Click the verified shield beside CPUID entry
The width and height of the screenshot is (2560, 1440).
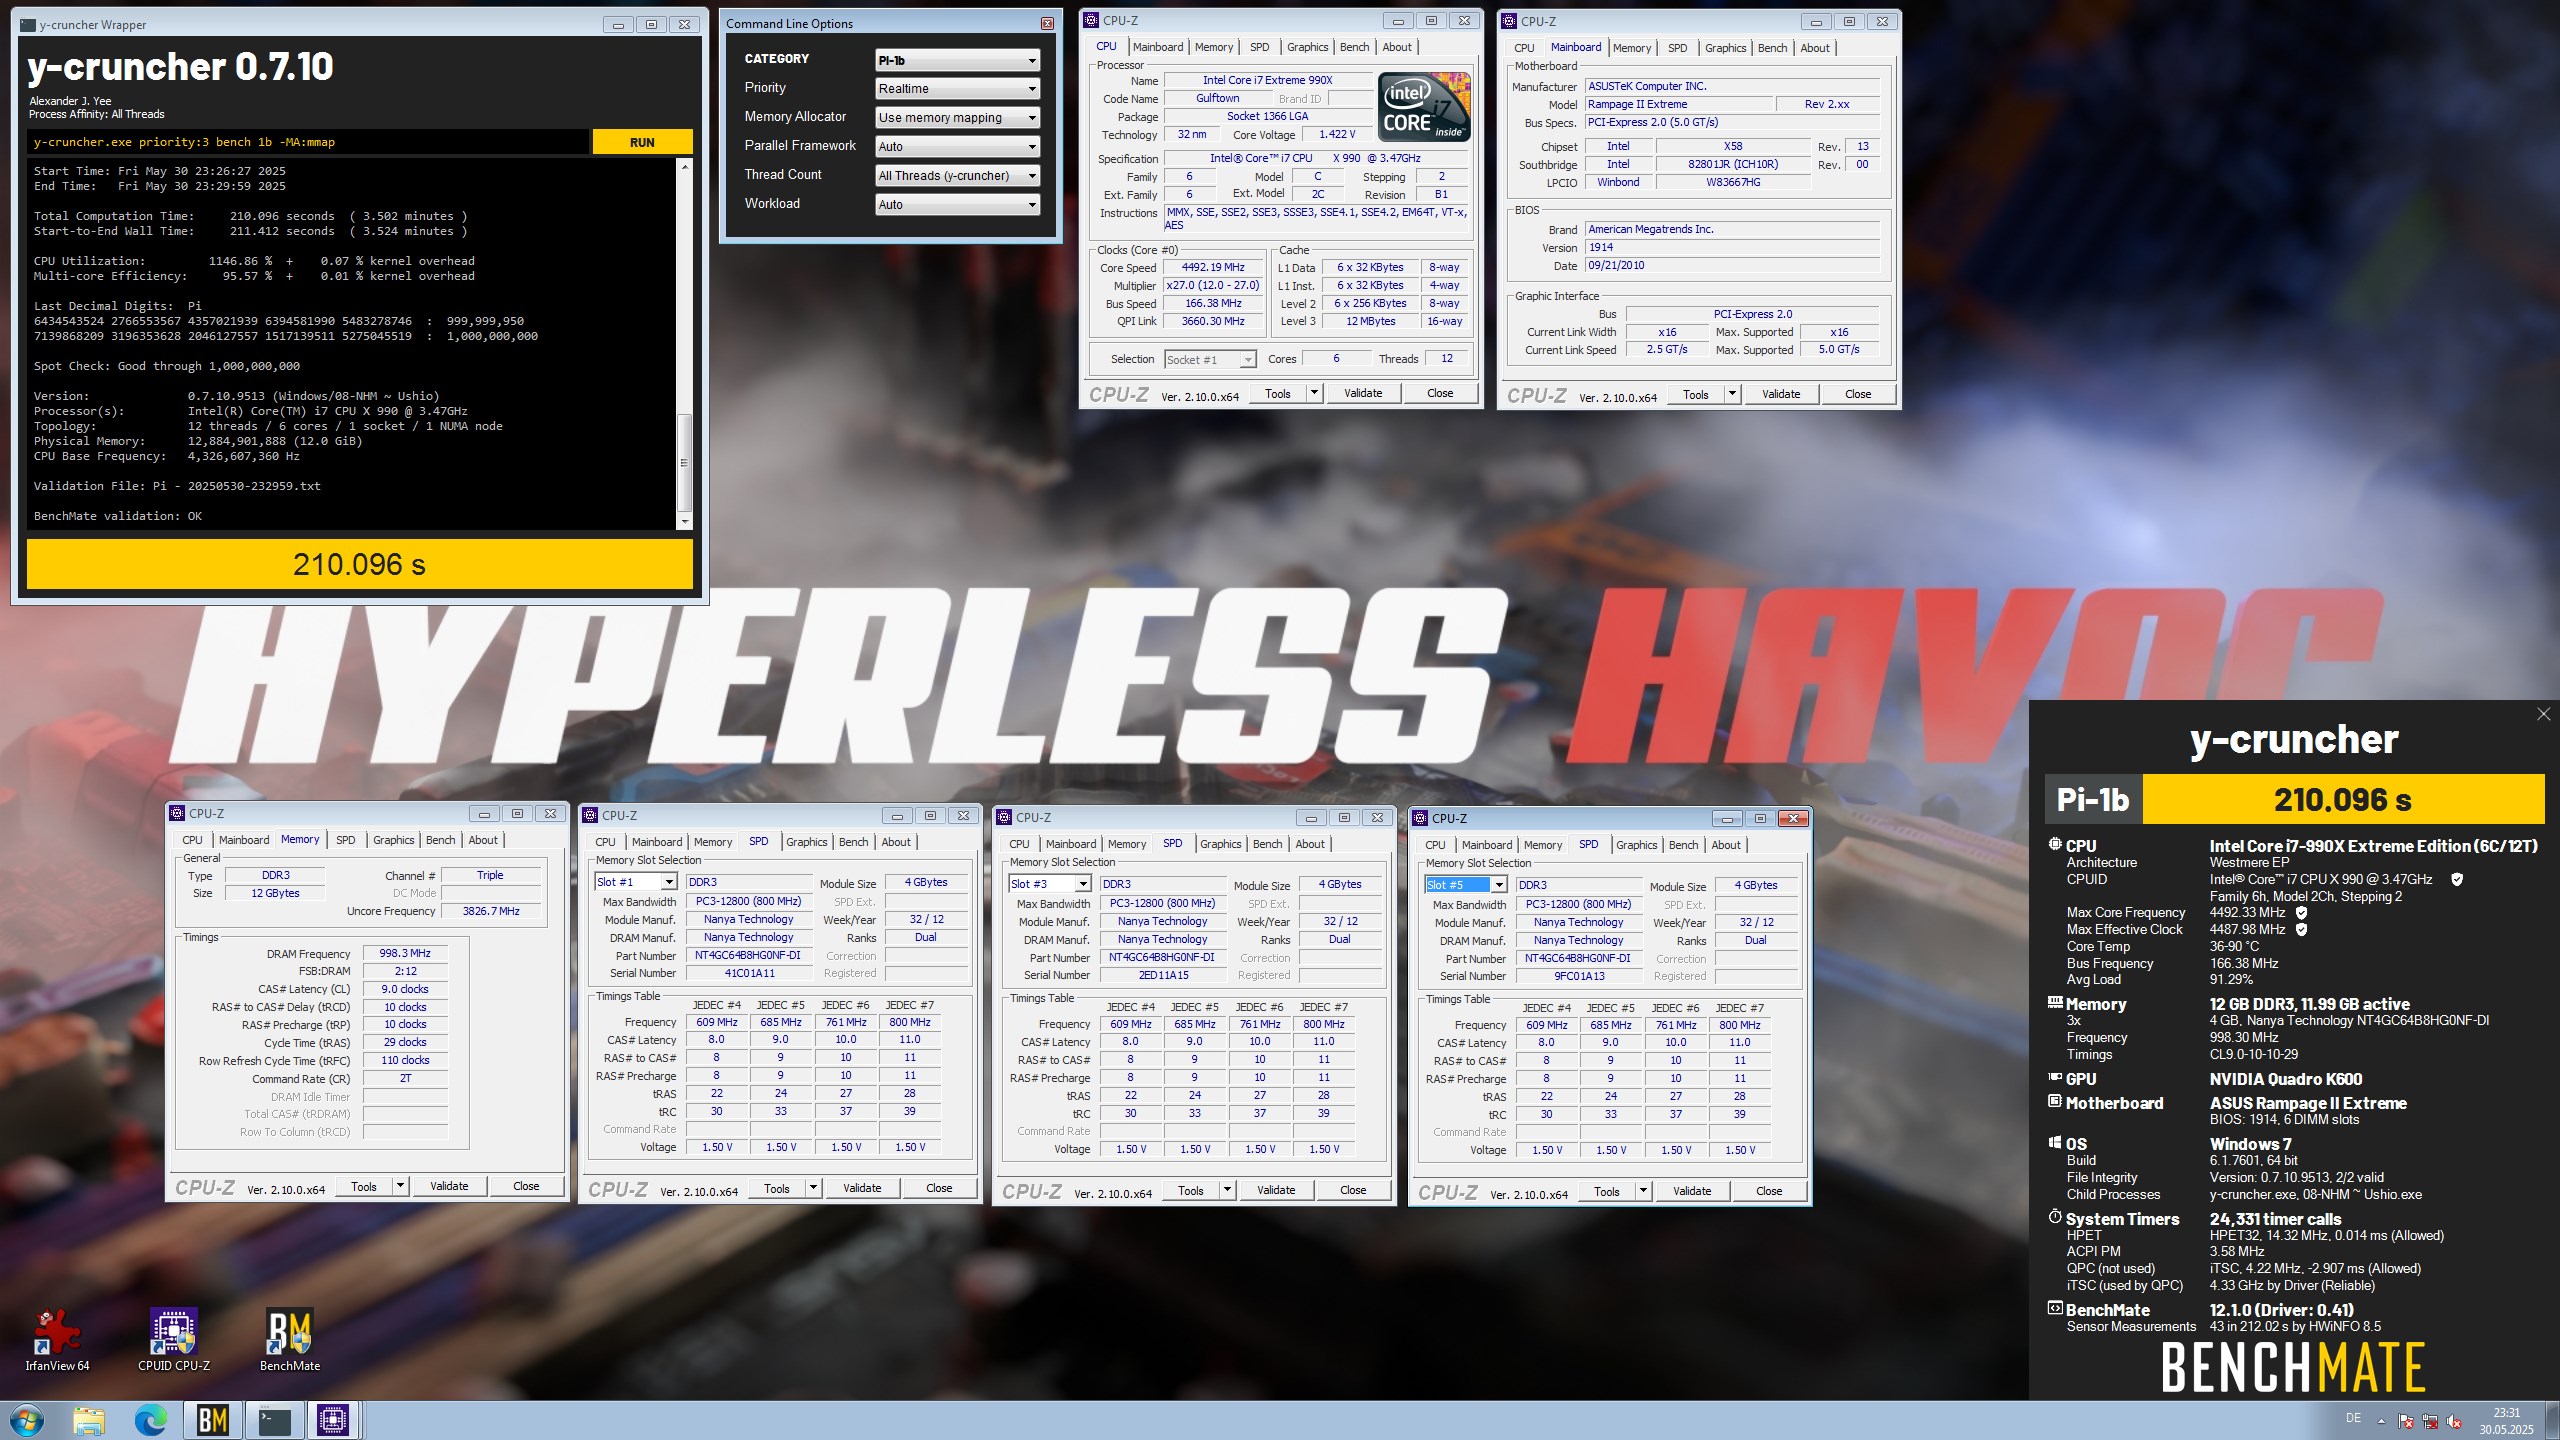click(x=2457, y=880)
